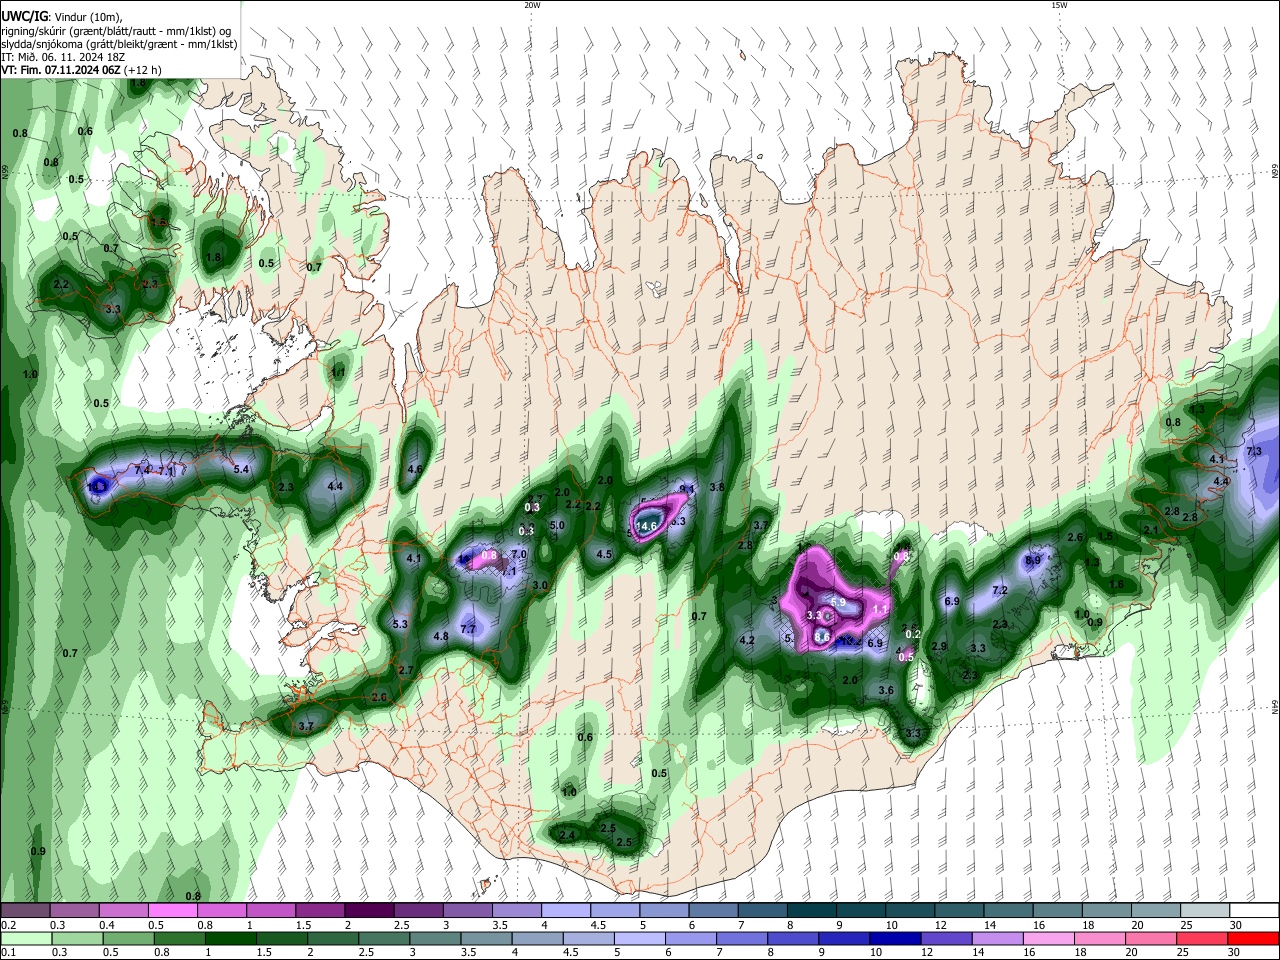Select the light grey 25 swatch in upper legend row

tap(1205, 911)
